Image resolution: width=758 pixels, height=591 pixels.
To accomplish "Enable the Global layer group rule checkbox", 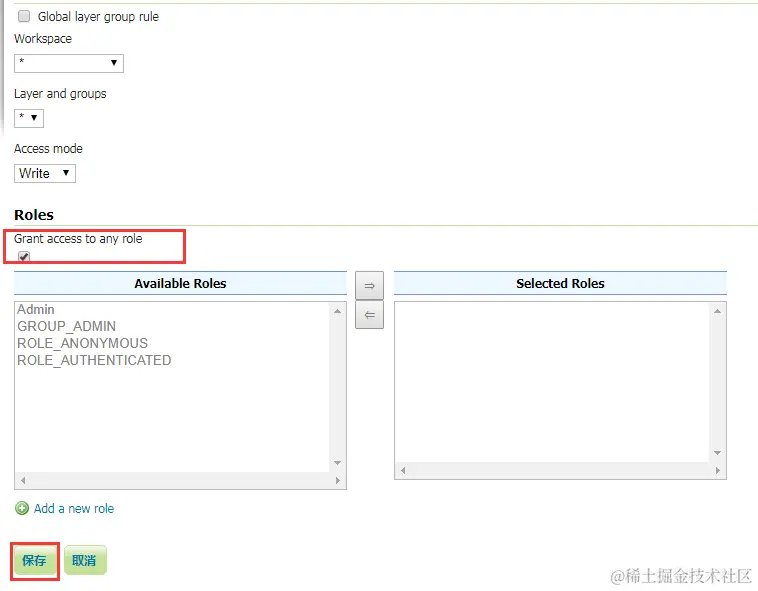I will coord(24,17).
